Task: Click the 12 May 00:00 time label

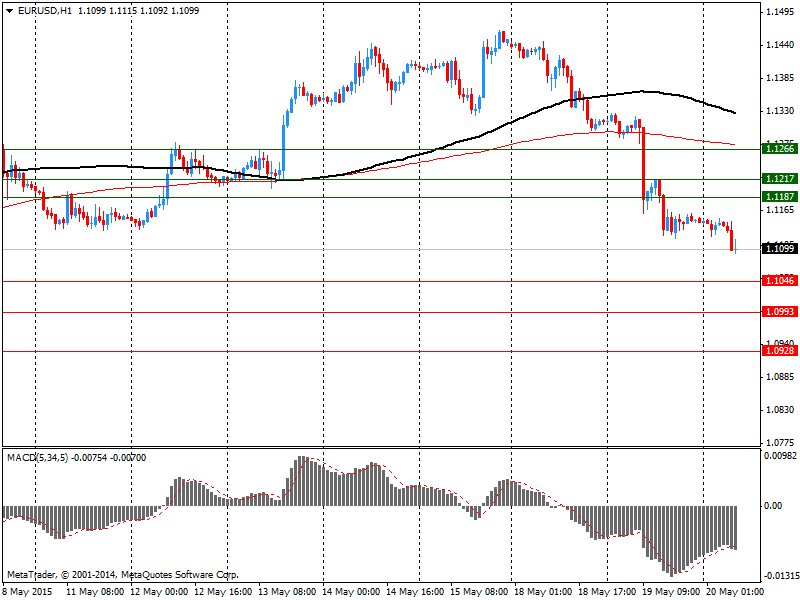Action: click(x=160, y=592)
